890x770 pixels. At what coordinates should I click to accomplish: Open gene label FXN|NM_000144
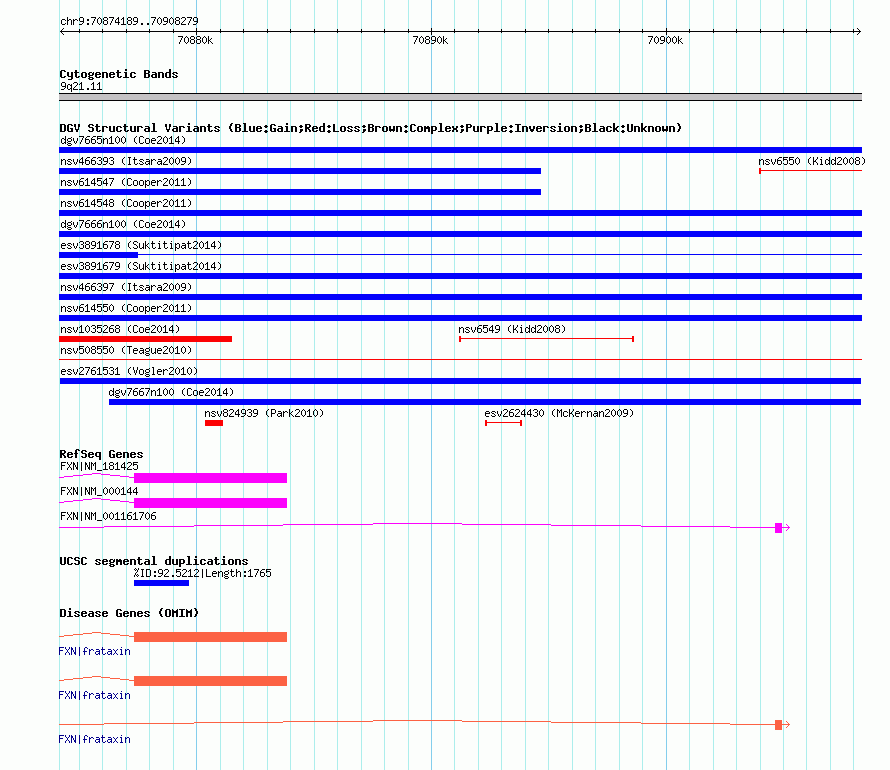(99, 491)
